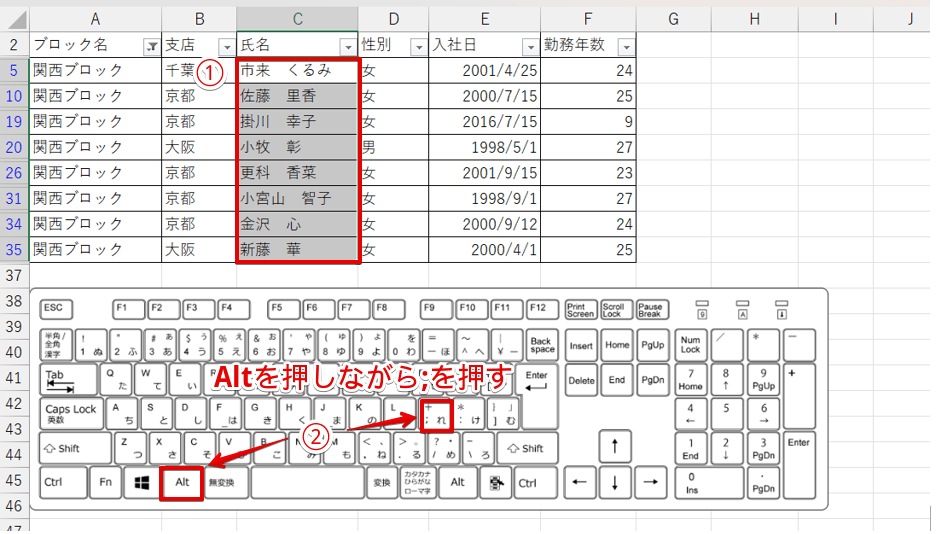Click the left Alt key highlighted in red
The width and height of the screenshot is (938, 534).
(182, 482)
